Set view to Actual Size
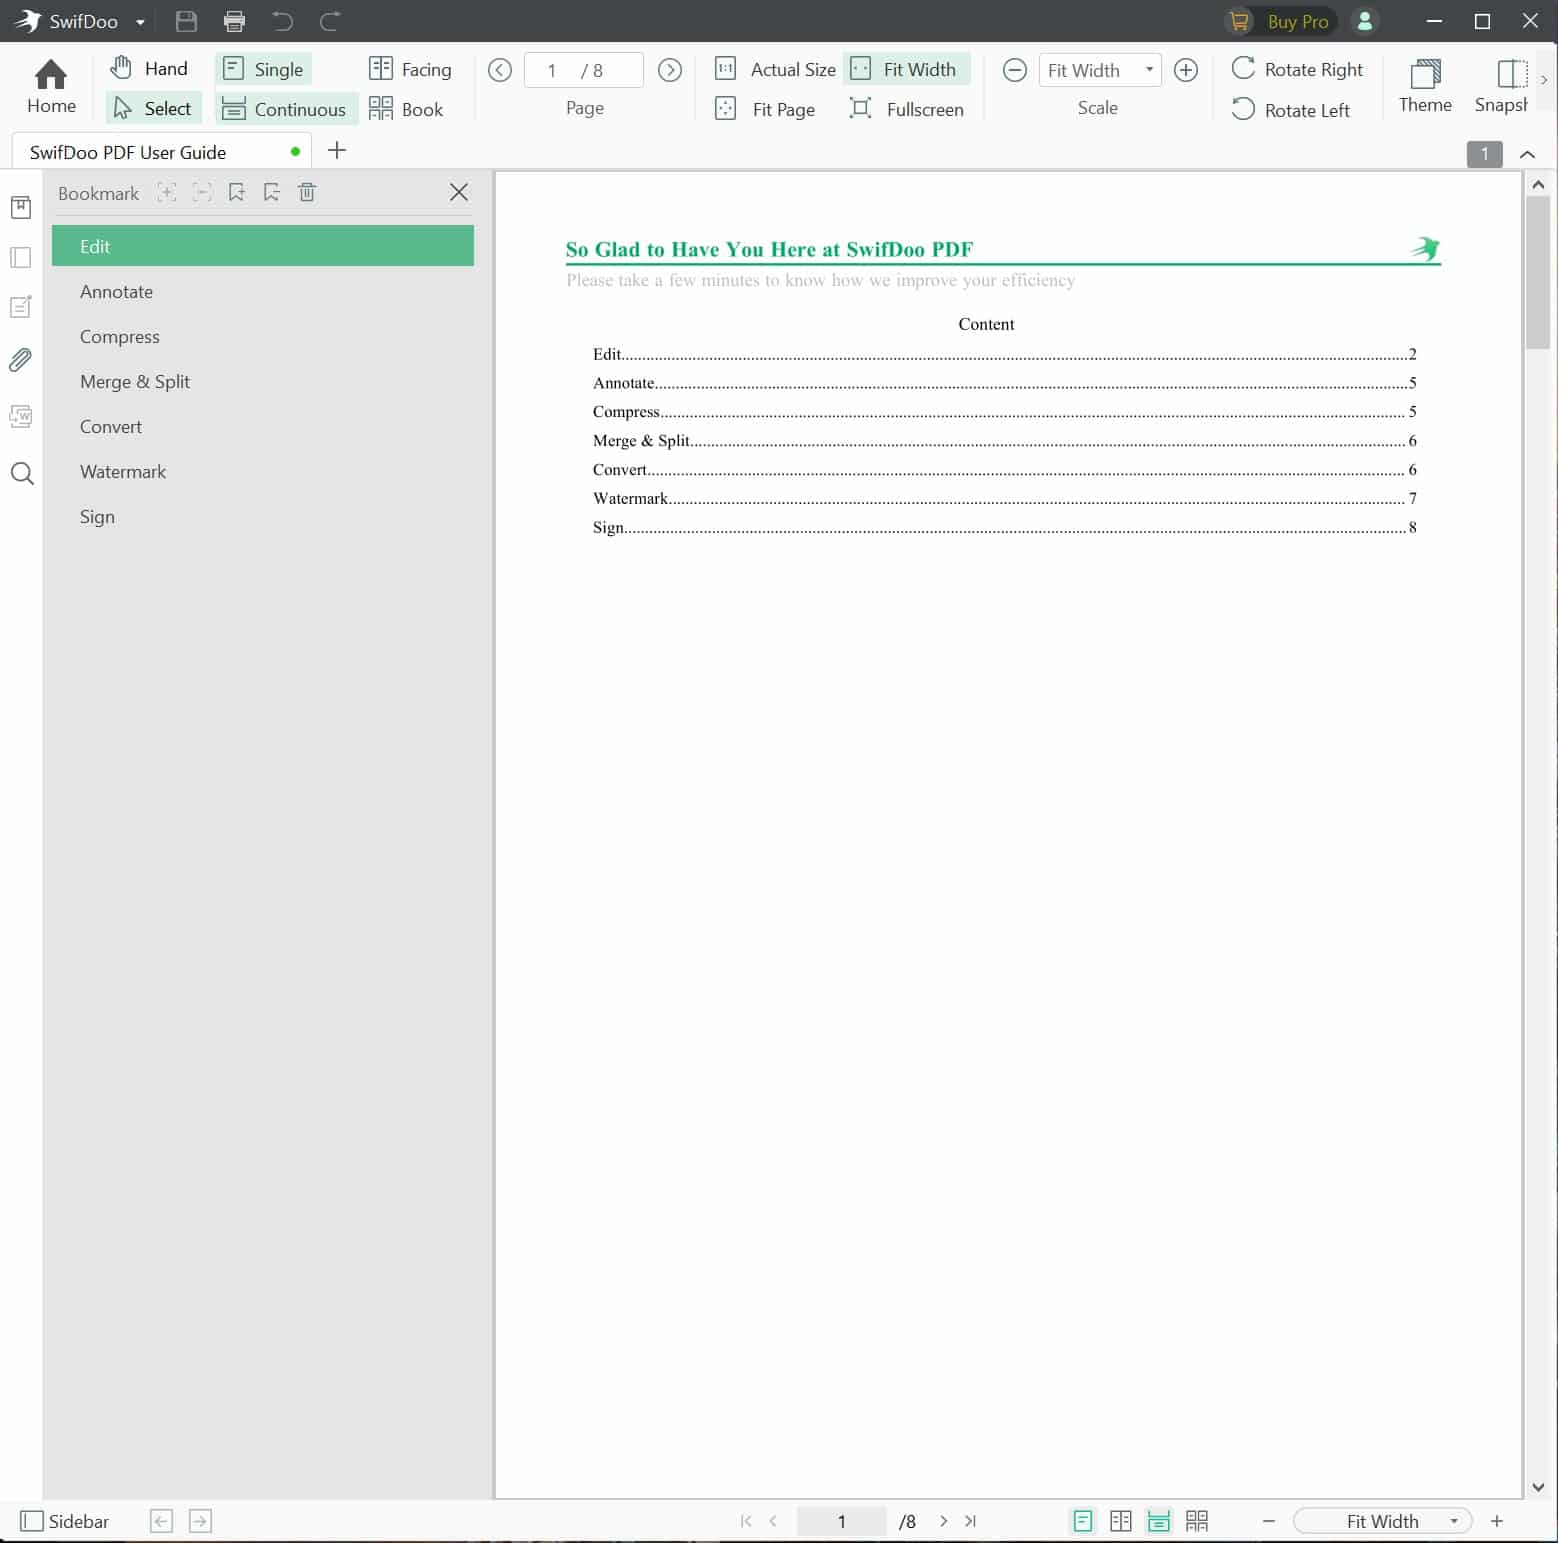The width and height of the screenshot is (1558, 1543). (776, 69)
